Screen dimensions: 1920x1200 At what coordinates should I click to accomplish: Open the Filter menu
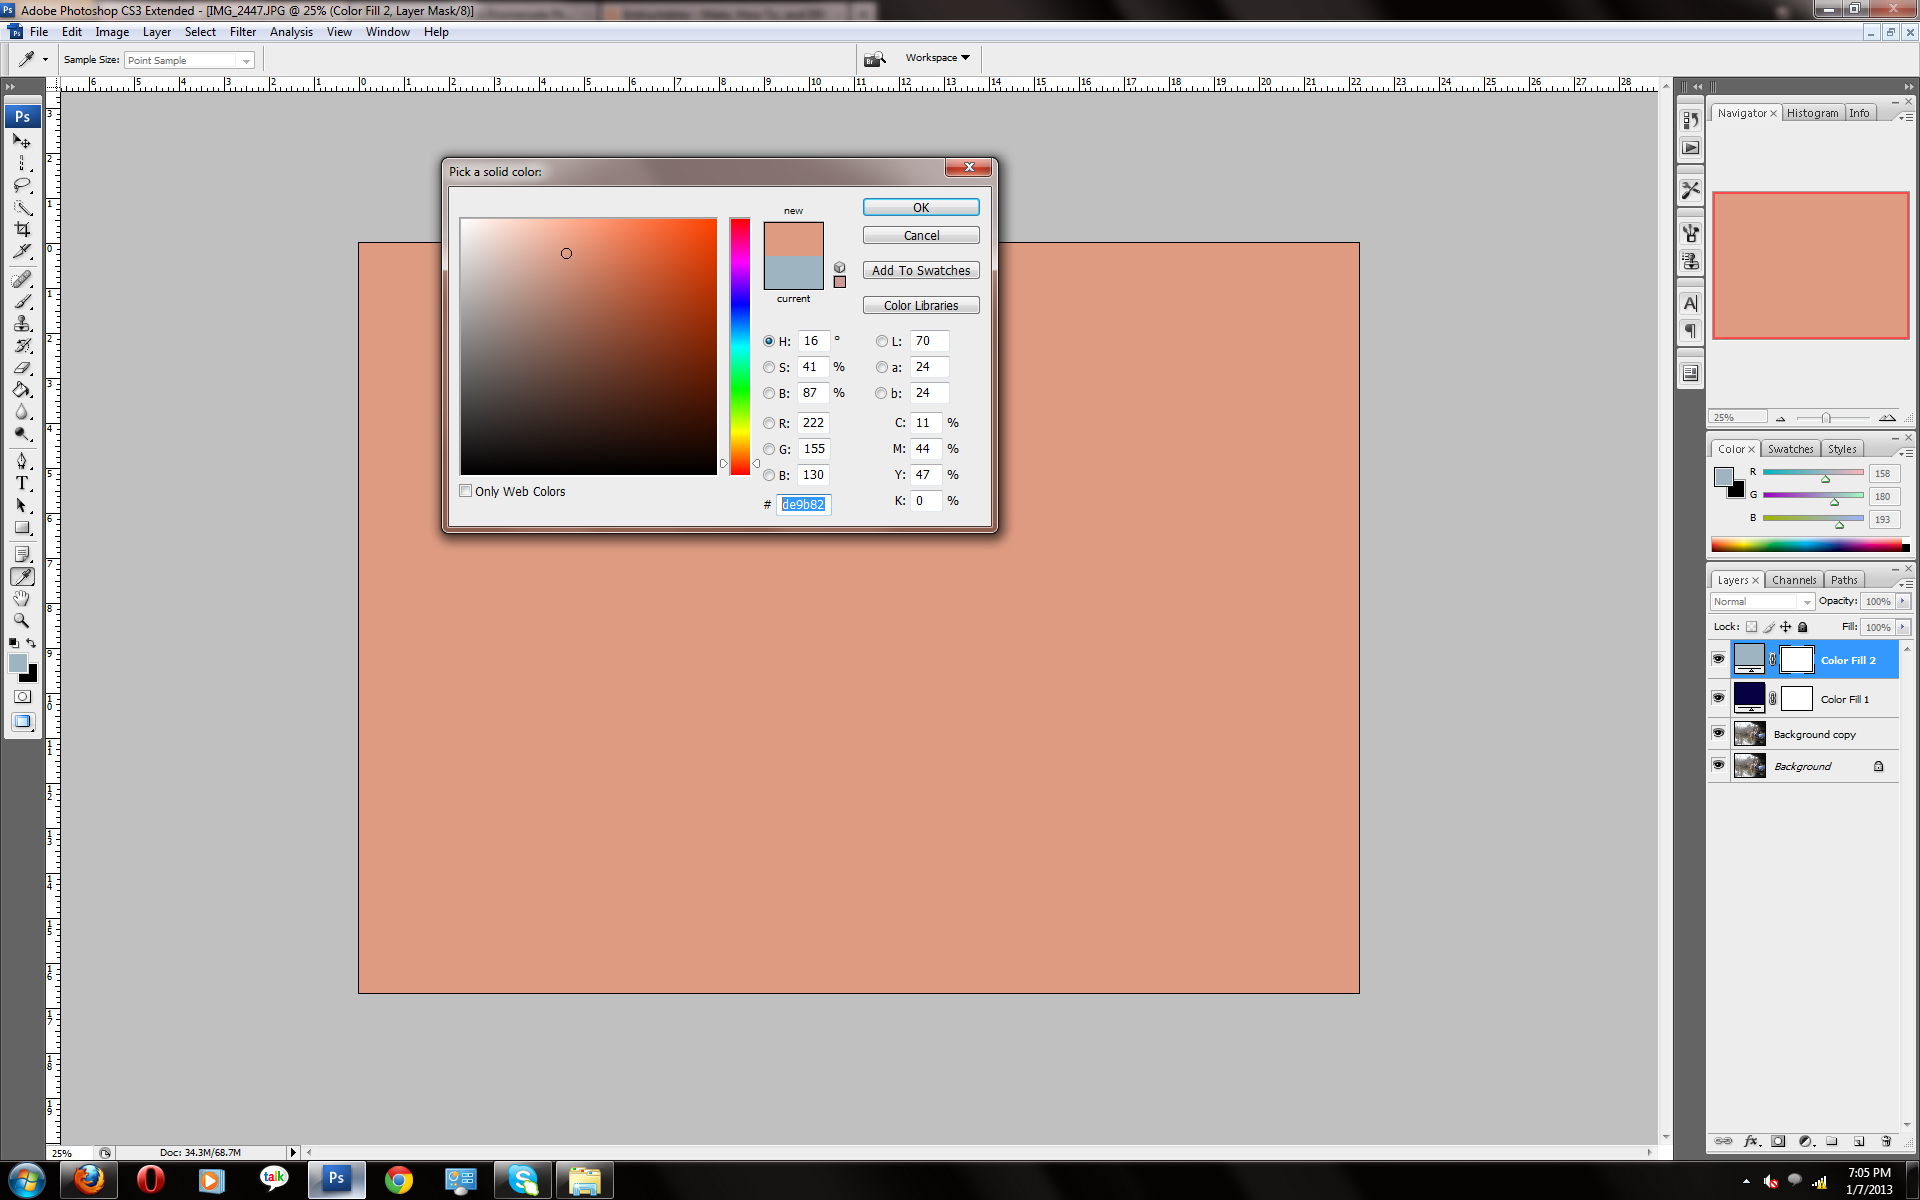(242, 32)
